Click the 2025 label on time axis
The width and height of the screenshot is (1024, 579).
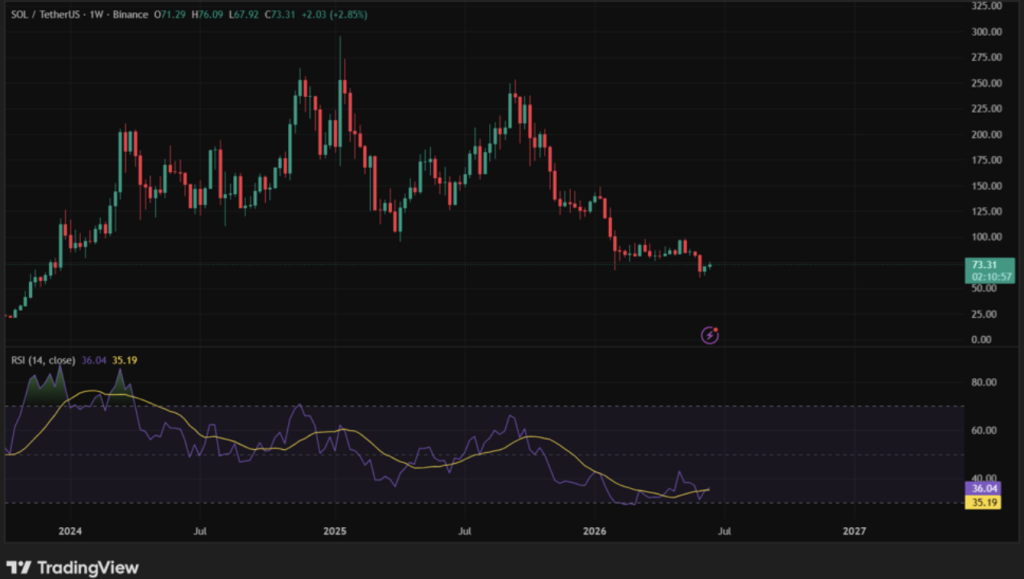334,531
